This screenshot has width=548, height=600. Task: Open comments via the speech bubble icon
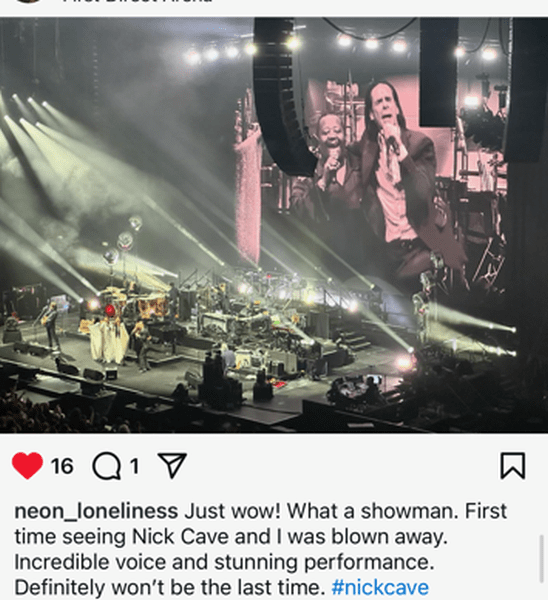tap(107, 466)
